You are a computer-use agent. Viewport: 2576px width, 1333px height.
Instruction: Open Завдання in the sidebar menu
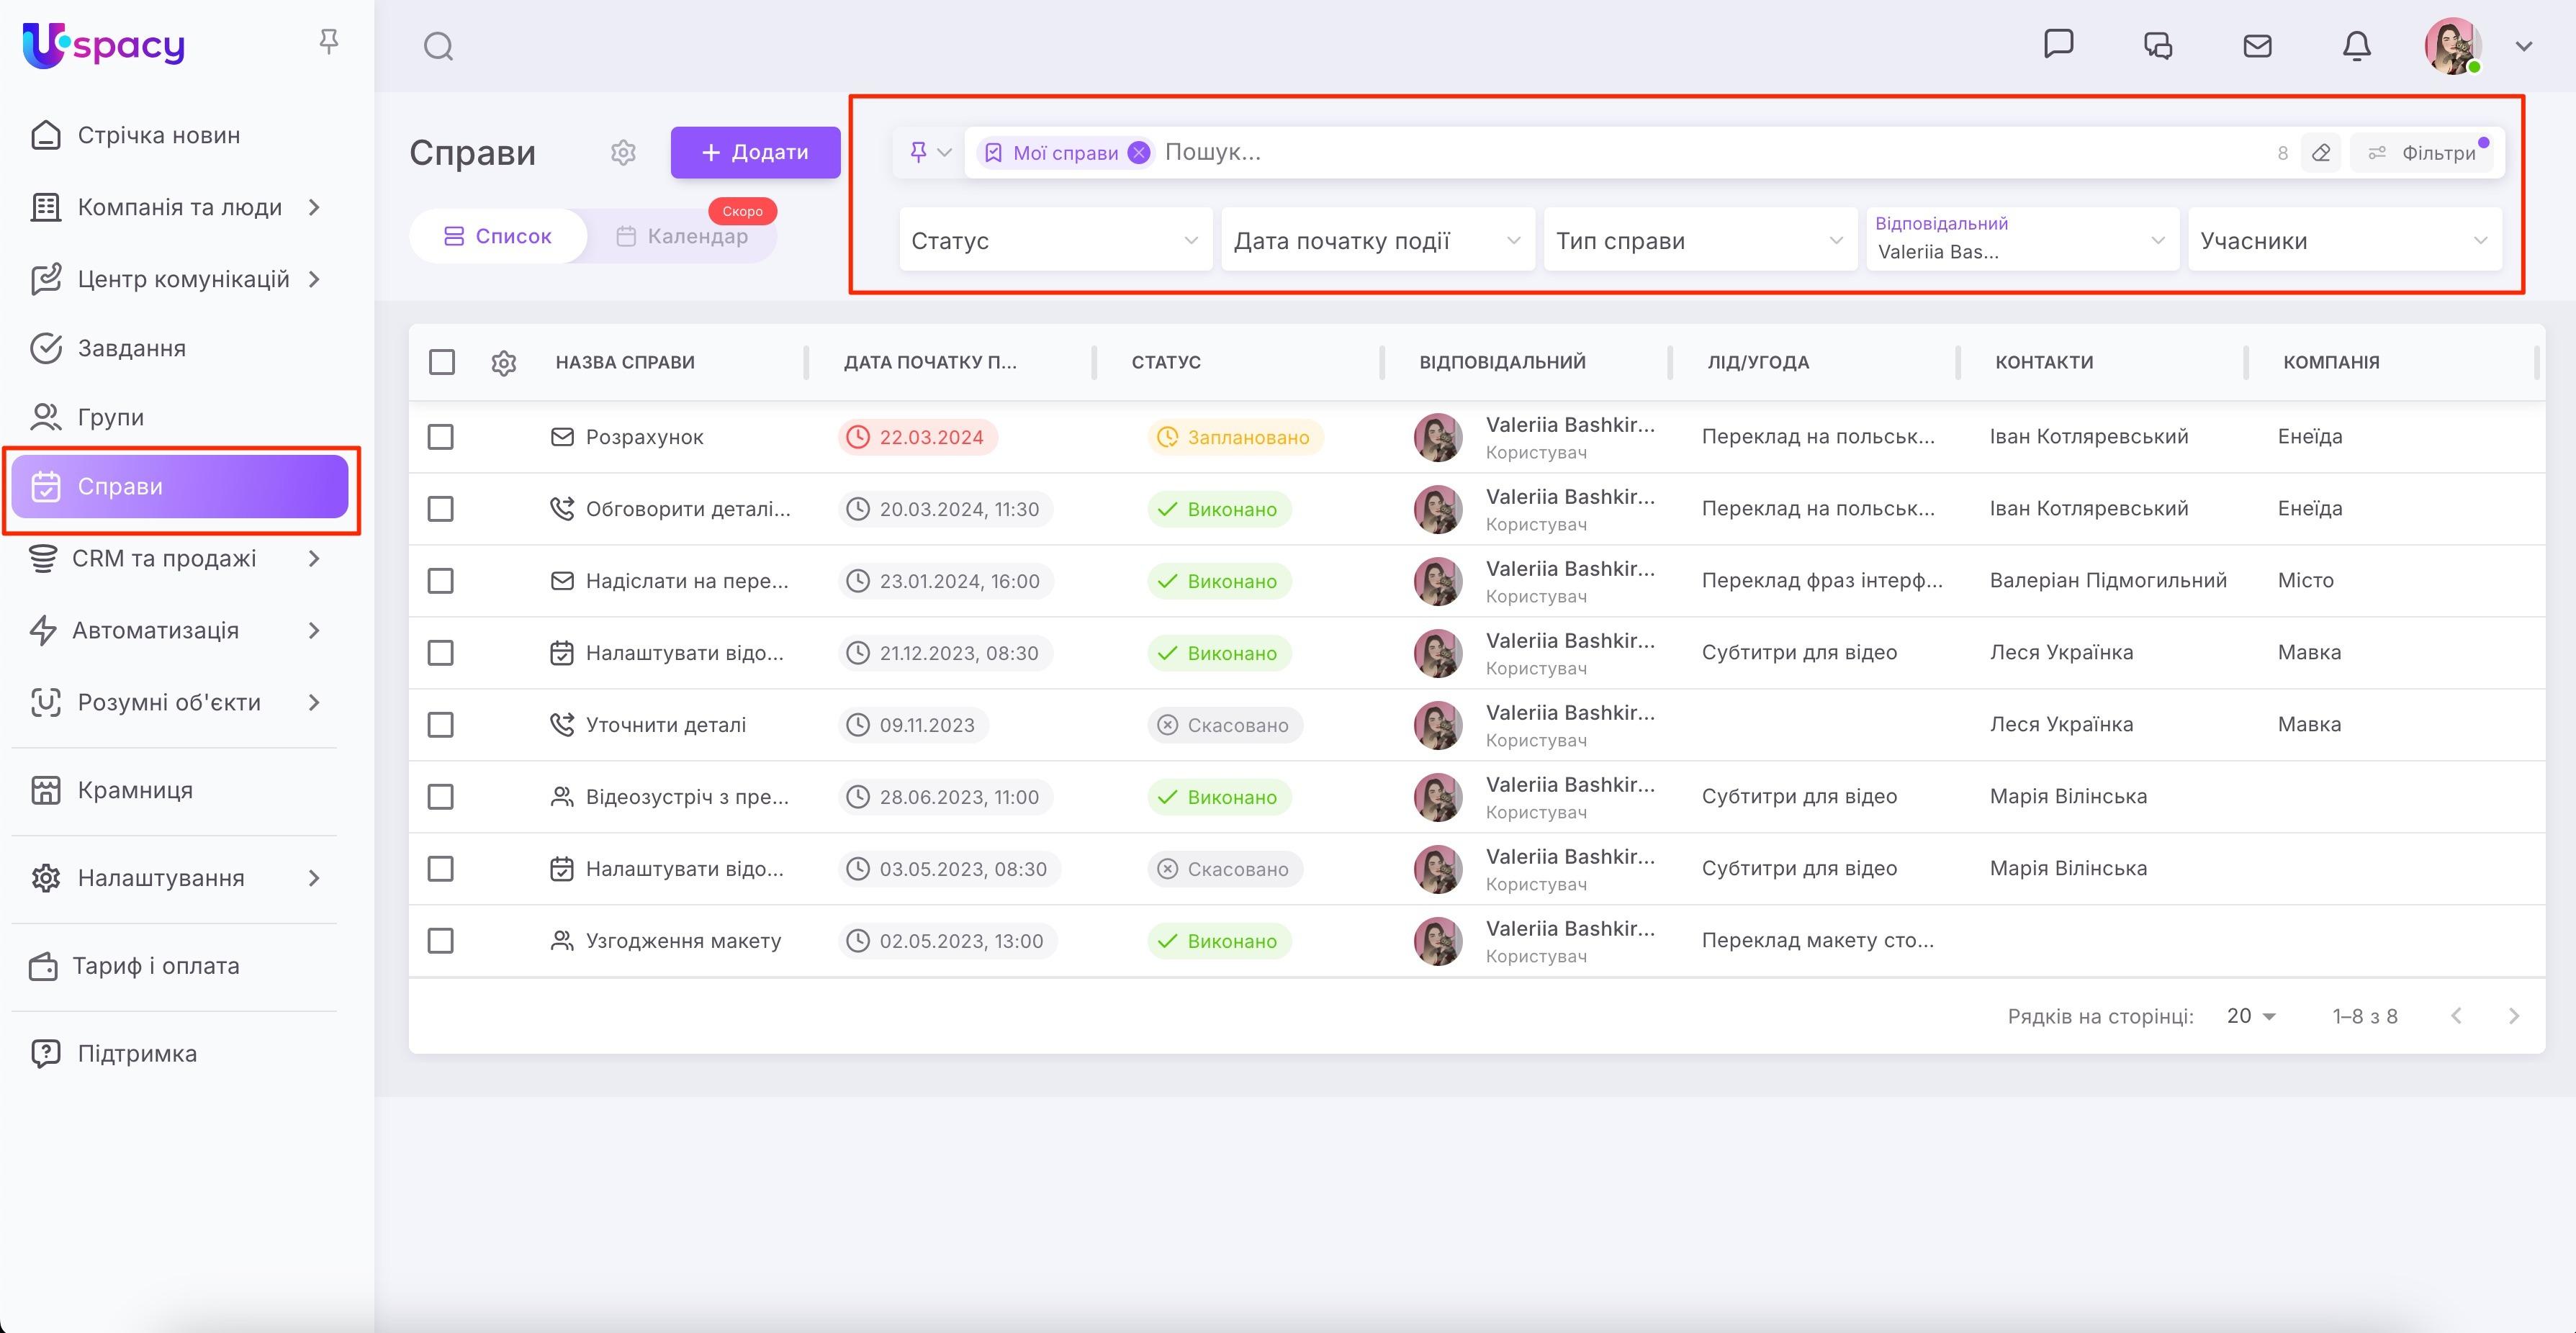[131, 348]
